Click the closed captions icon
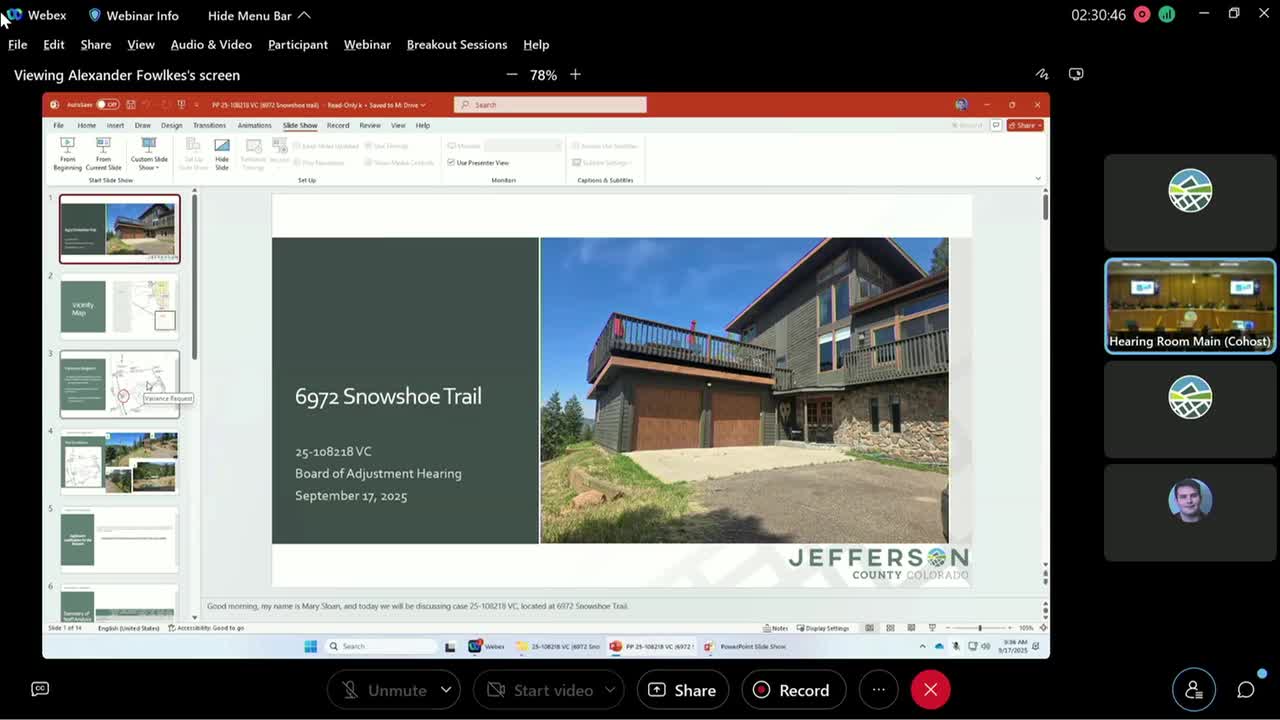Viewport: 1280px width, 720px height. point(40,689)
